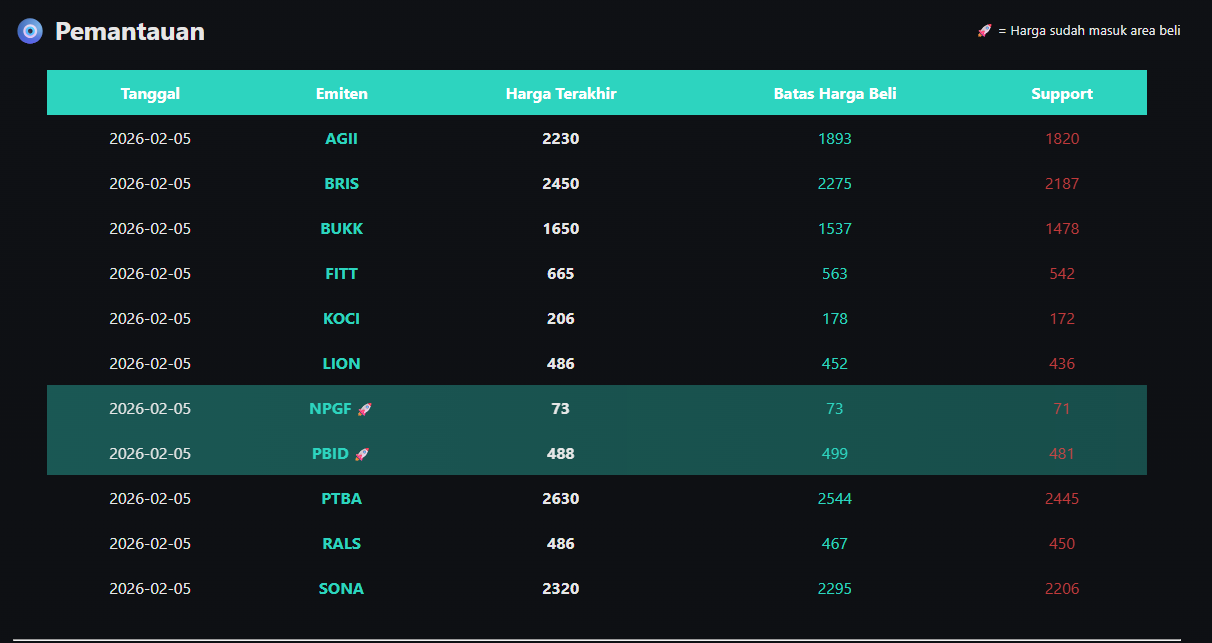Click the Emiten column header
Screen dimensions: 1212x643
pyautogui.click(x=341, y=94)
